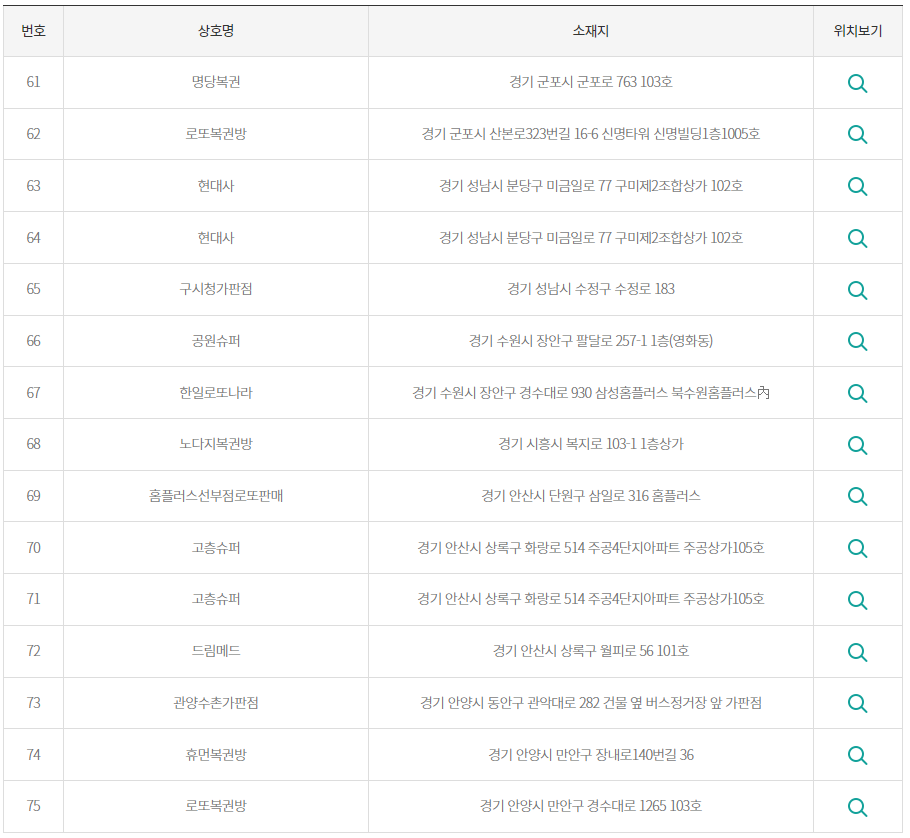Click the magnifier icon for 한일로또나라
The width and height of the screenshot is (910, 838).
857,393
